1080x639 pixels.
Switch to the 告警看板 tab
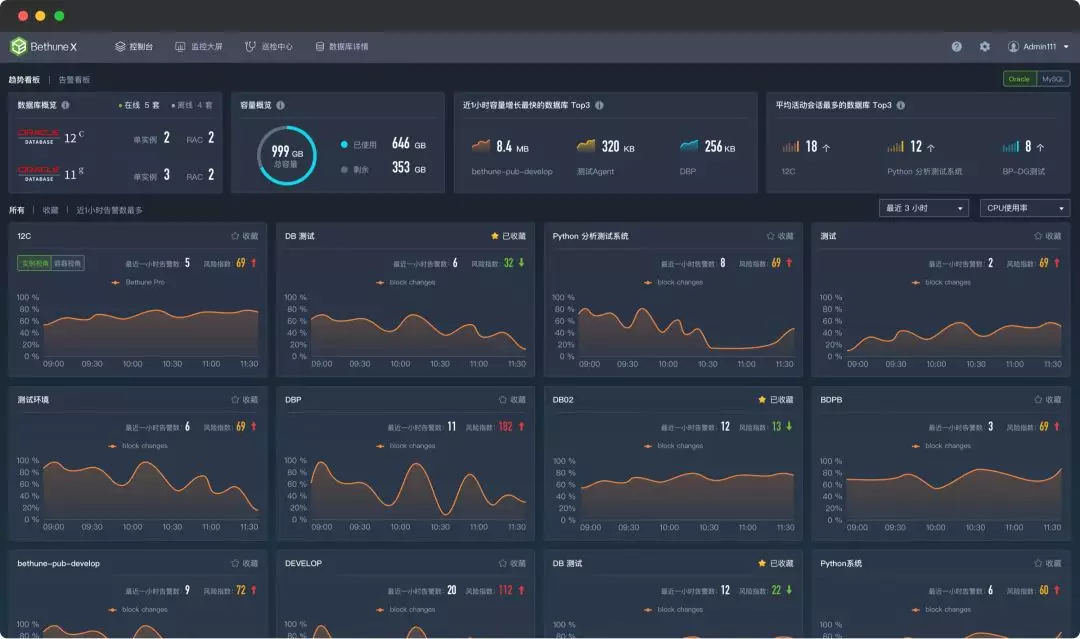click(x=74, y=79)
